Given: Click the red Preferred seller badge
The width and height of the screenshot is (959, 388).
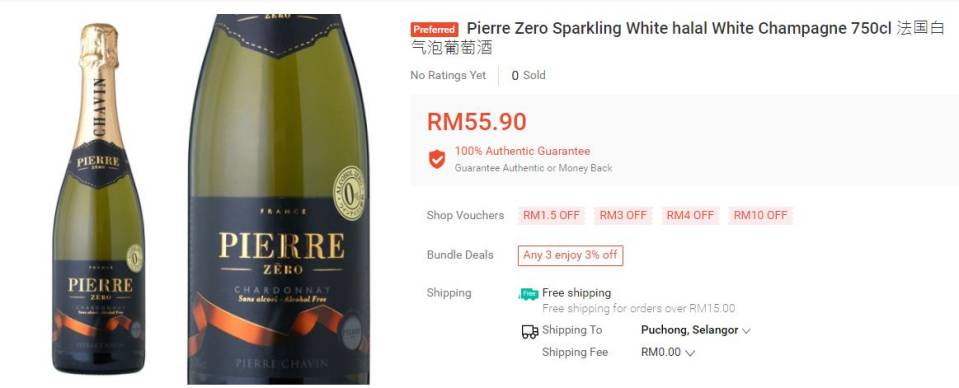Looking at the screenshot, I should click(x=434, y=29).
